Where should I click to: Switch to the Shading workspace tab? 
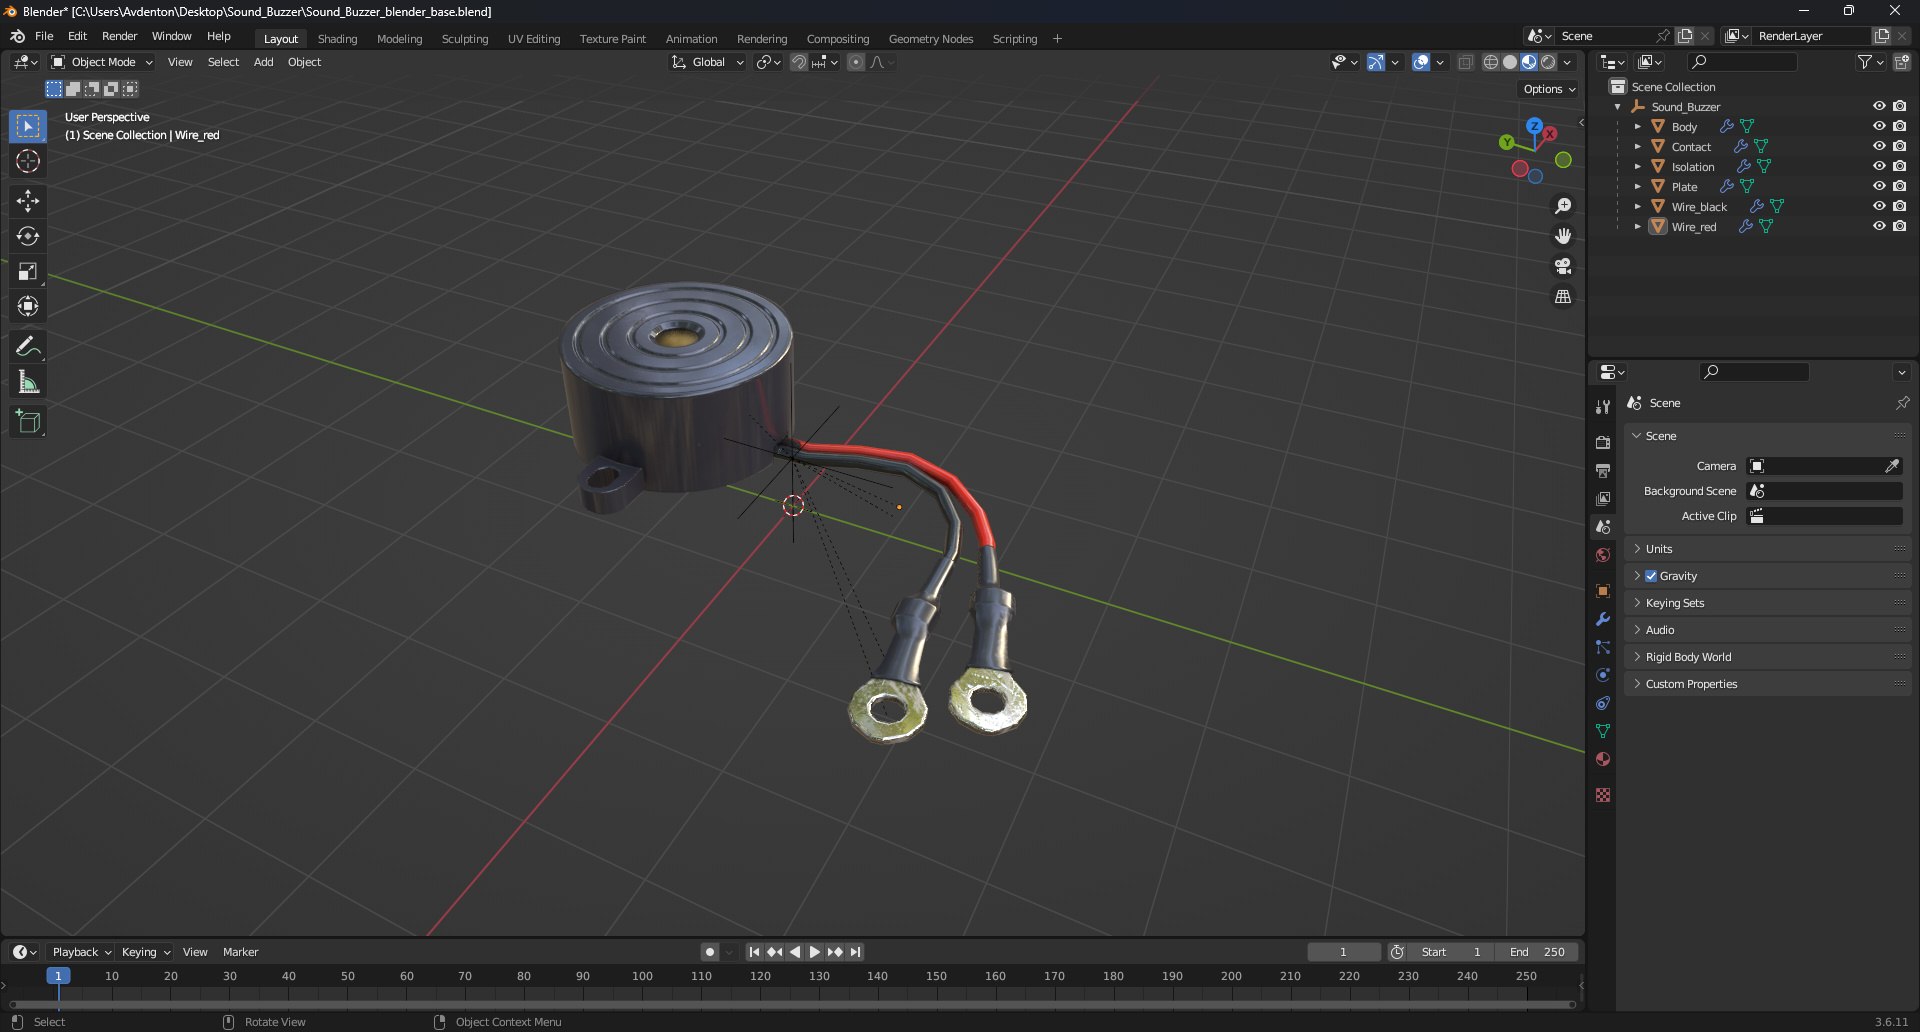[x=337, y=39]
